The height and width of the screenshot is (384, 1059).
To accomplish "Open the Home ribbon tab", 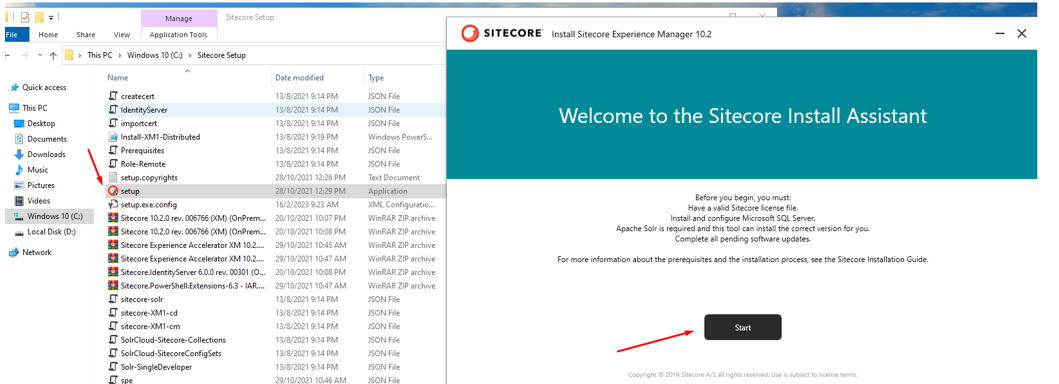I will 48,34.
